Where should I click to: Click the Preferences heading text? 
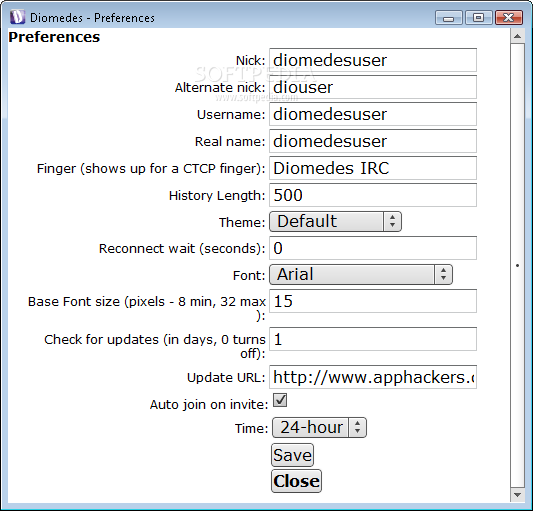(54, 37)
